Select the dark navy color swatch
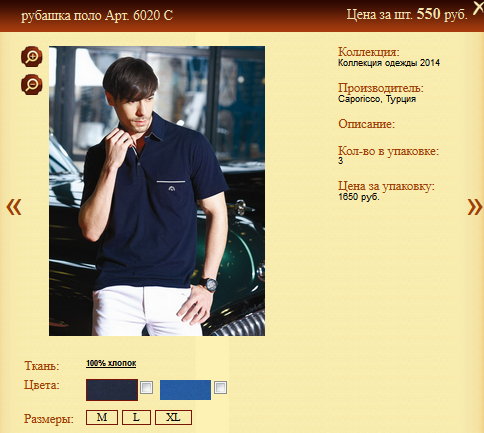The width and height of the screenshot is (484, 433). click(x=112, y=390)
